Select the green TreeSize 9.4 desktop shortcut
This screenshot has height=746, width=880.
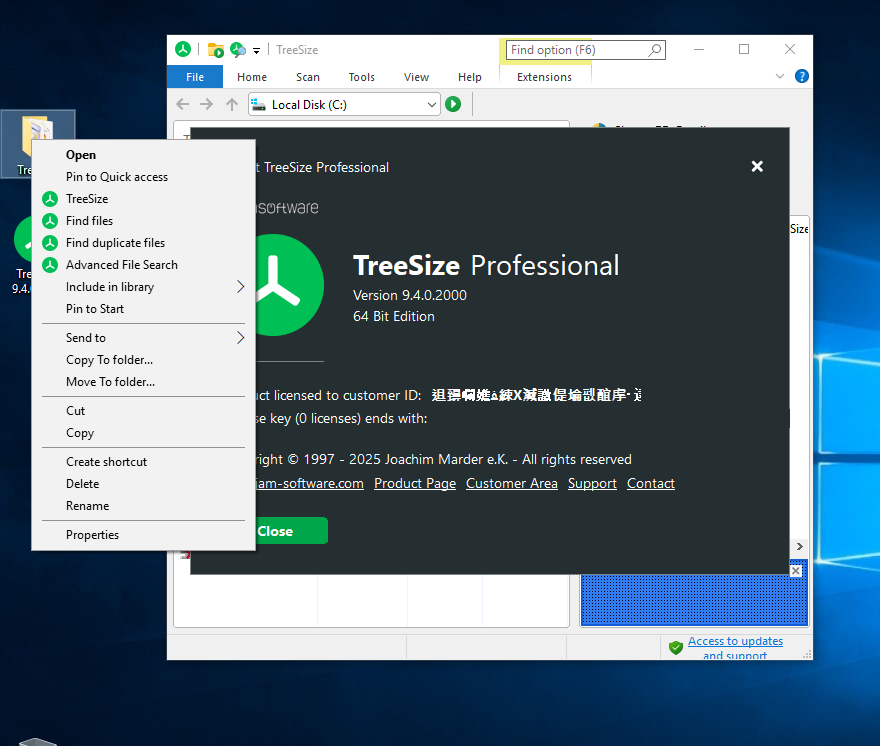22,241
